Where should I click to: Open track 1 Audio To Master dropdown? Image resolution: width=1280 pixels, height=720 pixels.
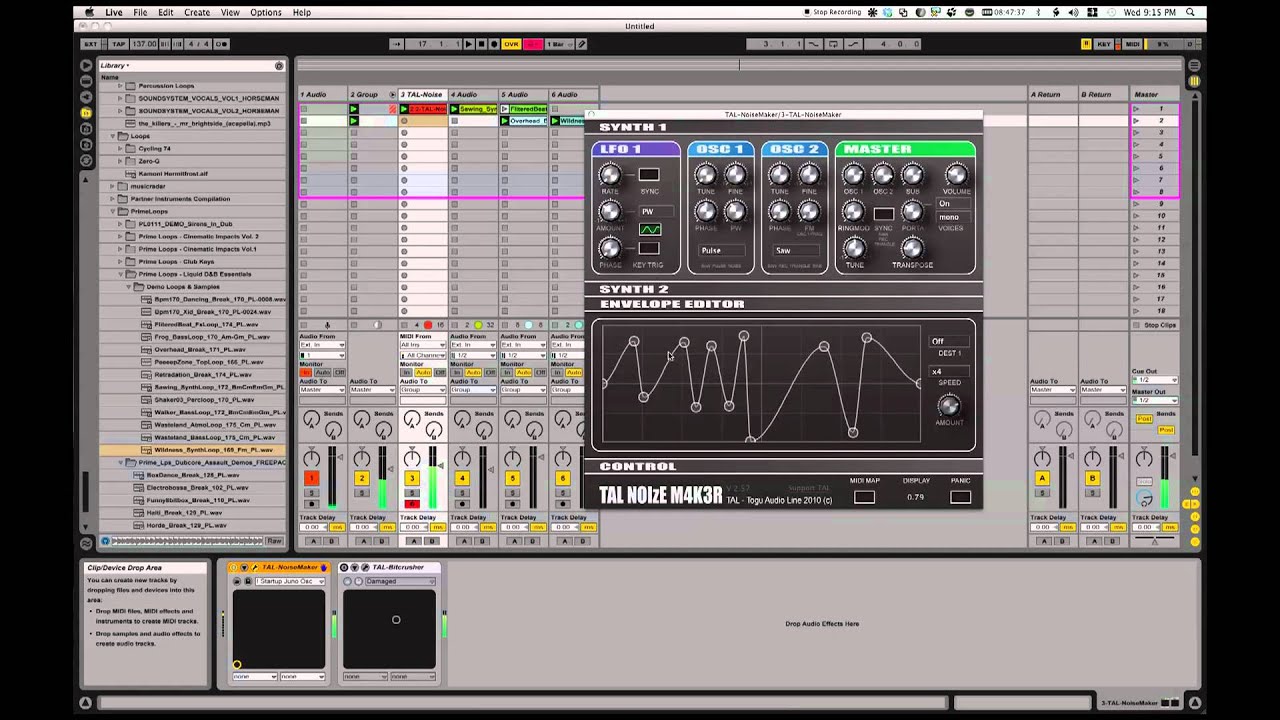[x=322, y=390]
